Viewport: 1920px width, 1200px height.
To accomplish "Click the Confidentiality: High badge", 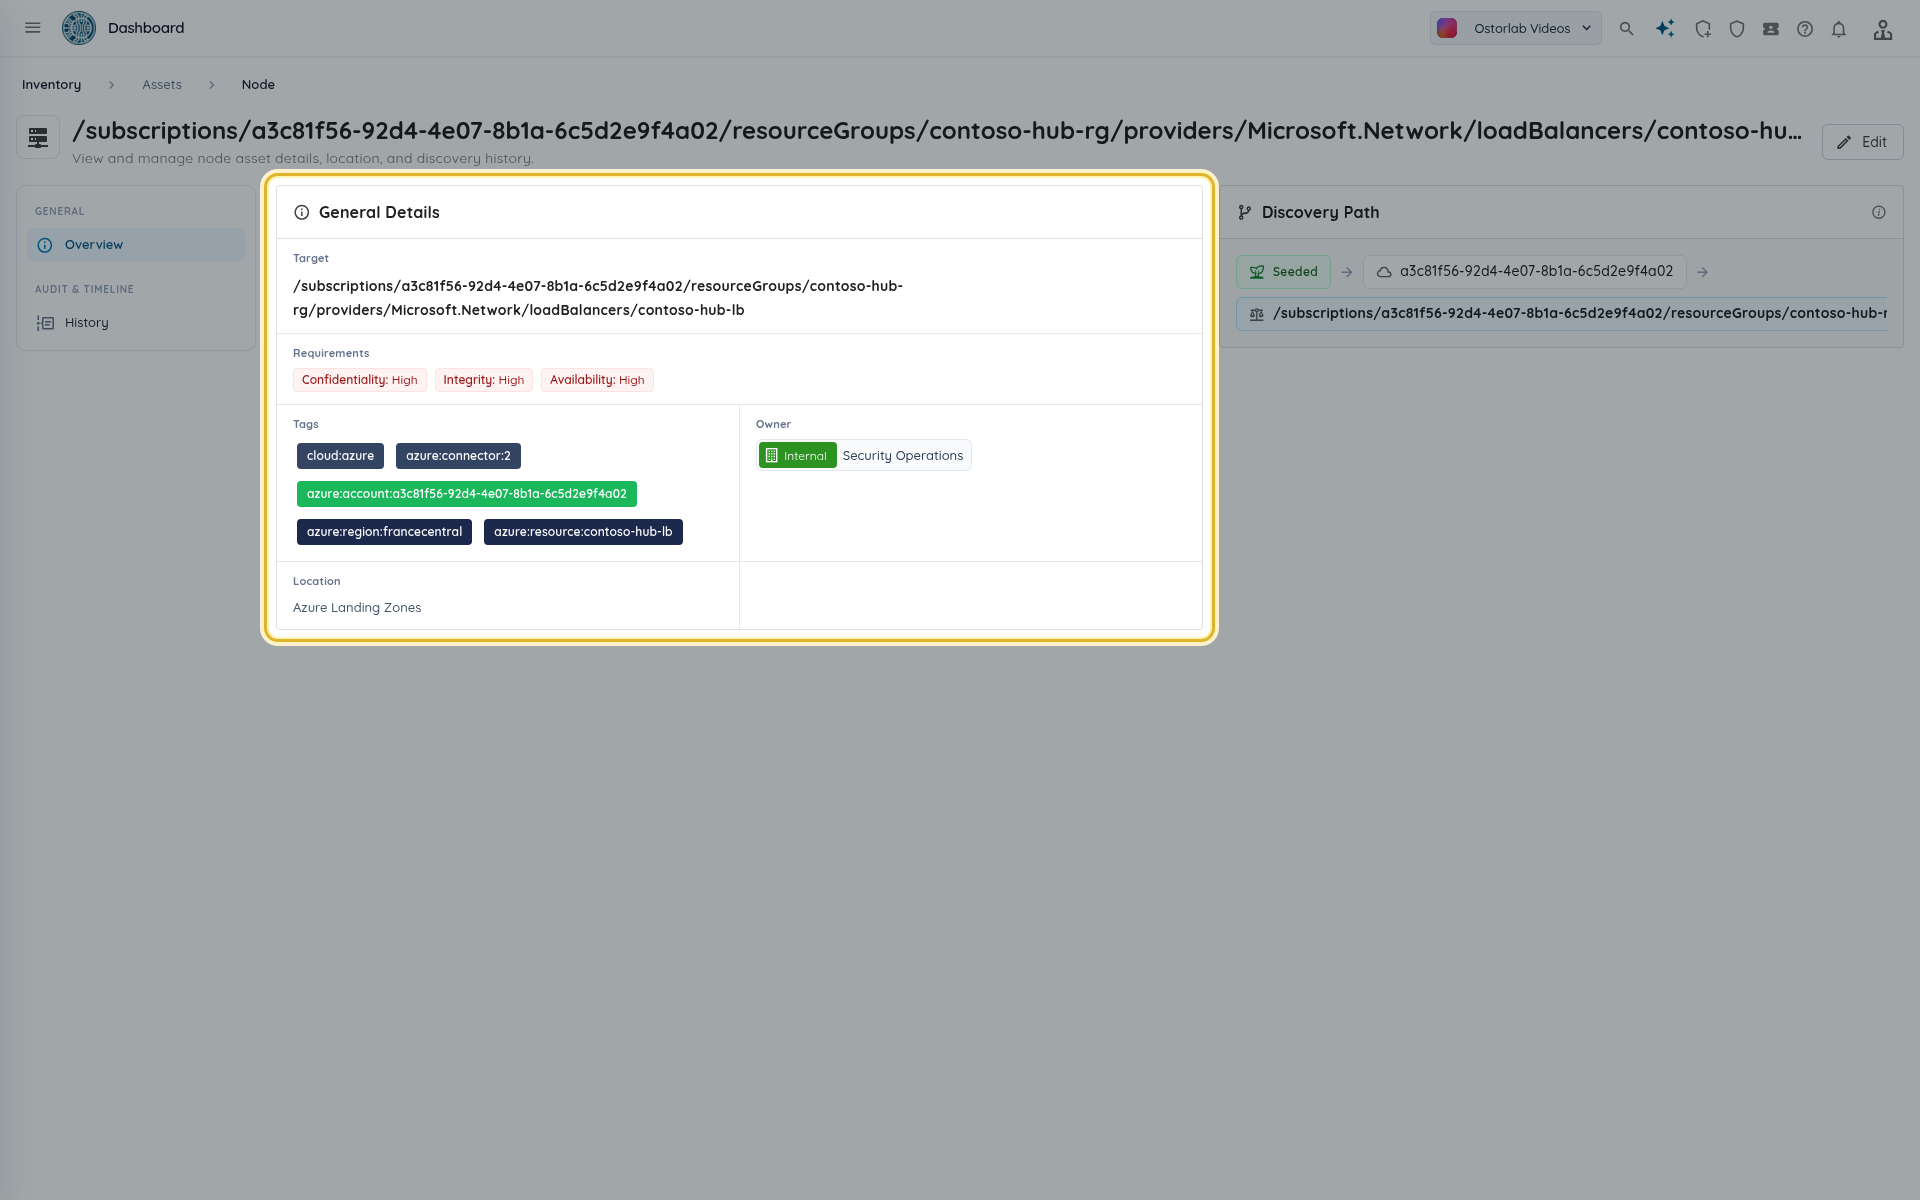I will click(x=360, y=380).
